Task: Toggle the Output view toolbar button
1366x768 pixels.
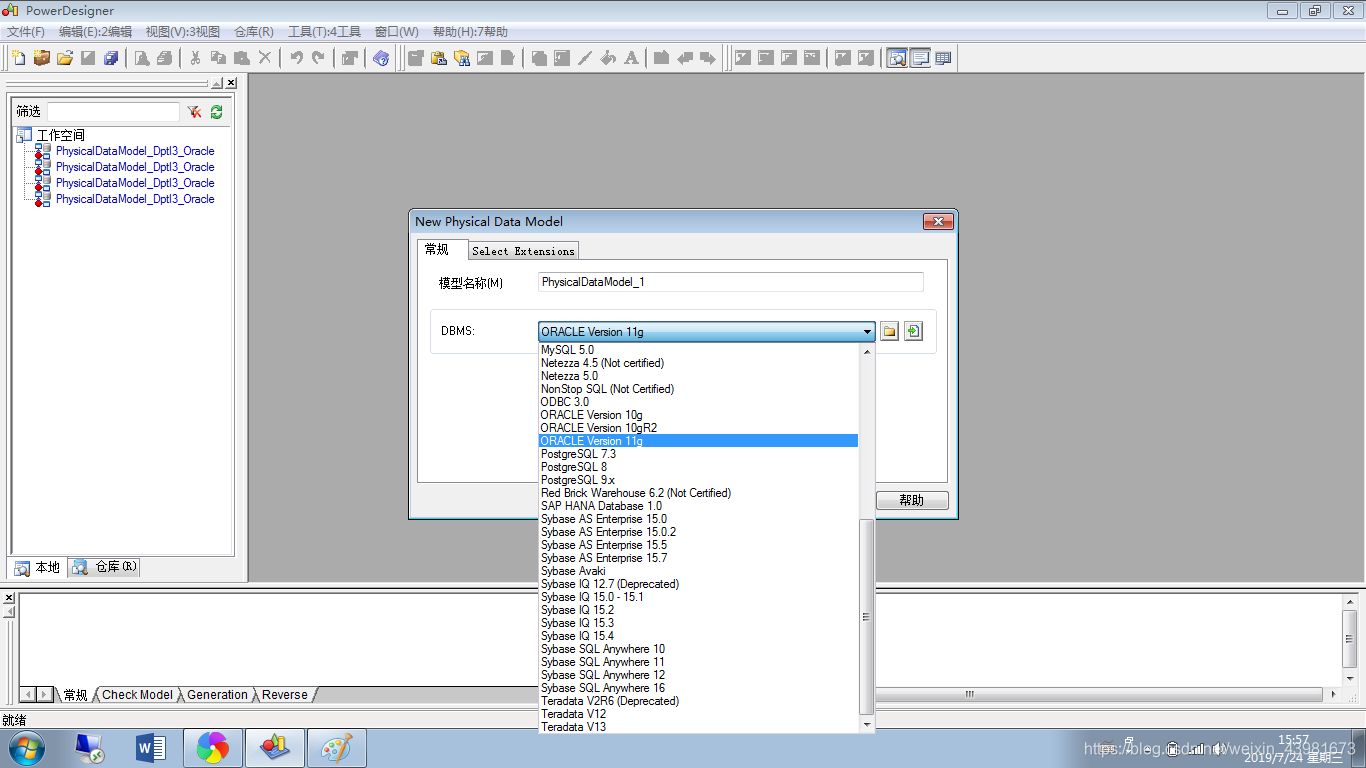Action: [x=920, y=58]
